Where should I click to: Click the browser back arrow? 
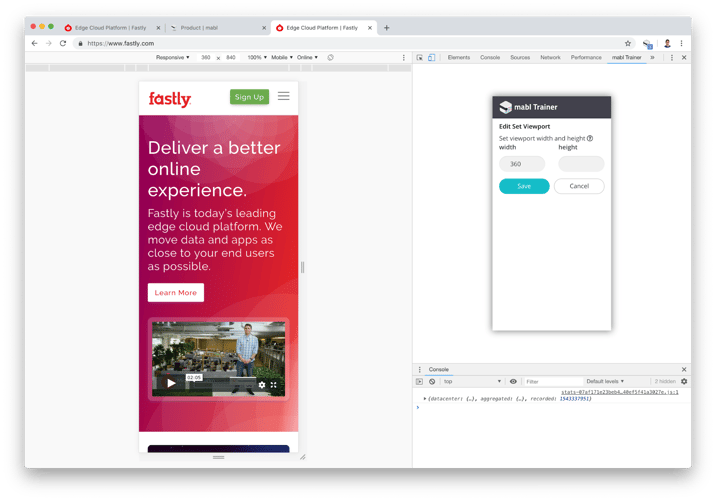coord(35,43)
